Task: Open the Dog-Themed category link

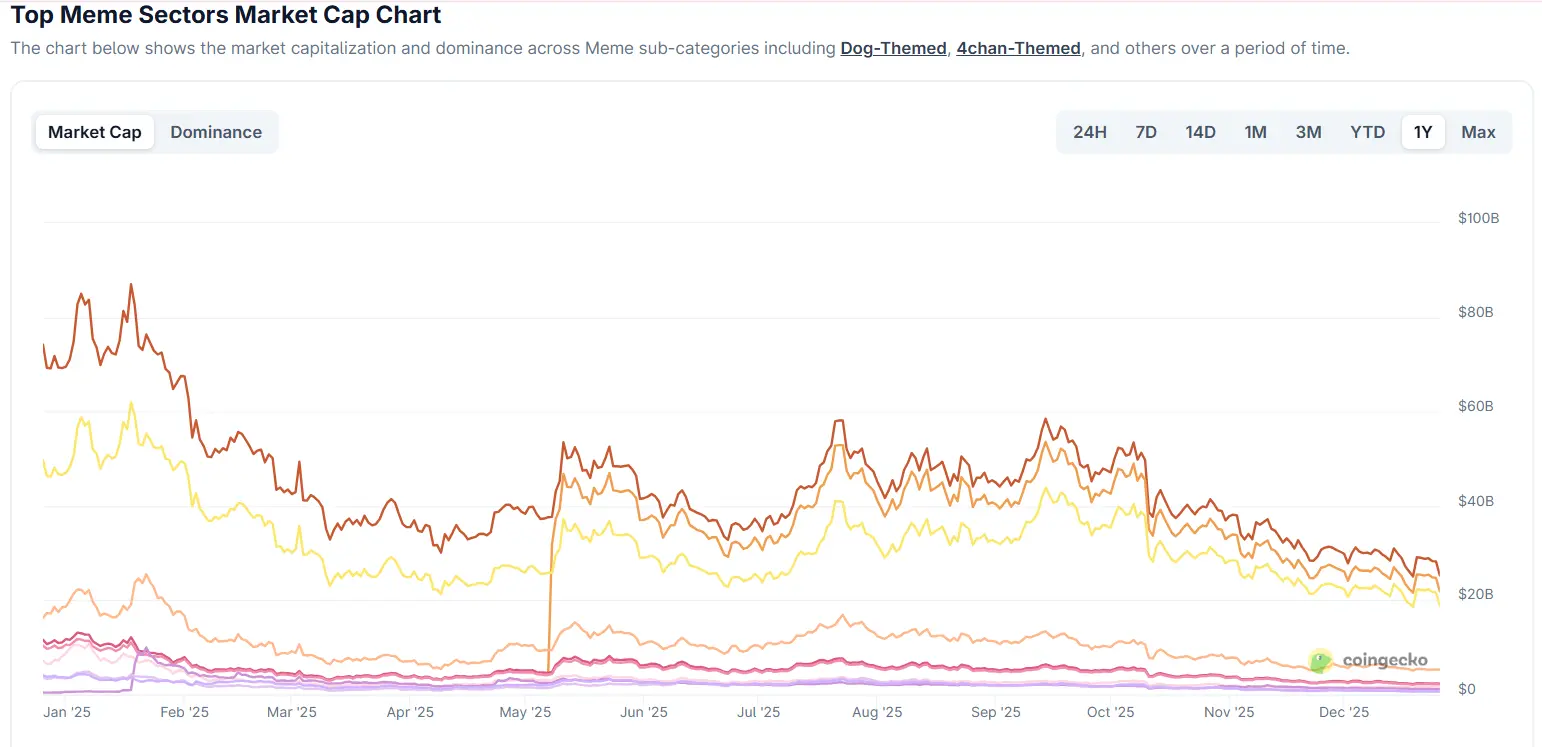Action: pyautogui.click(x=893, y=48)
